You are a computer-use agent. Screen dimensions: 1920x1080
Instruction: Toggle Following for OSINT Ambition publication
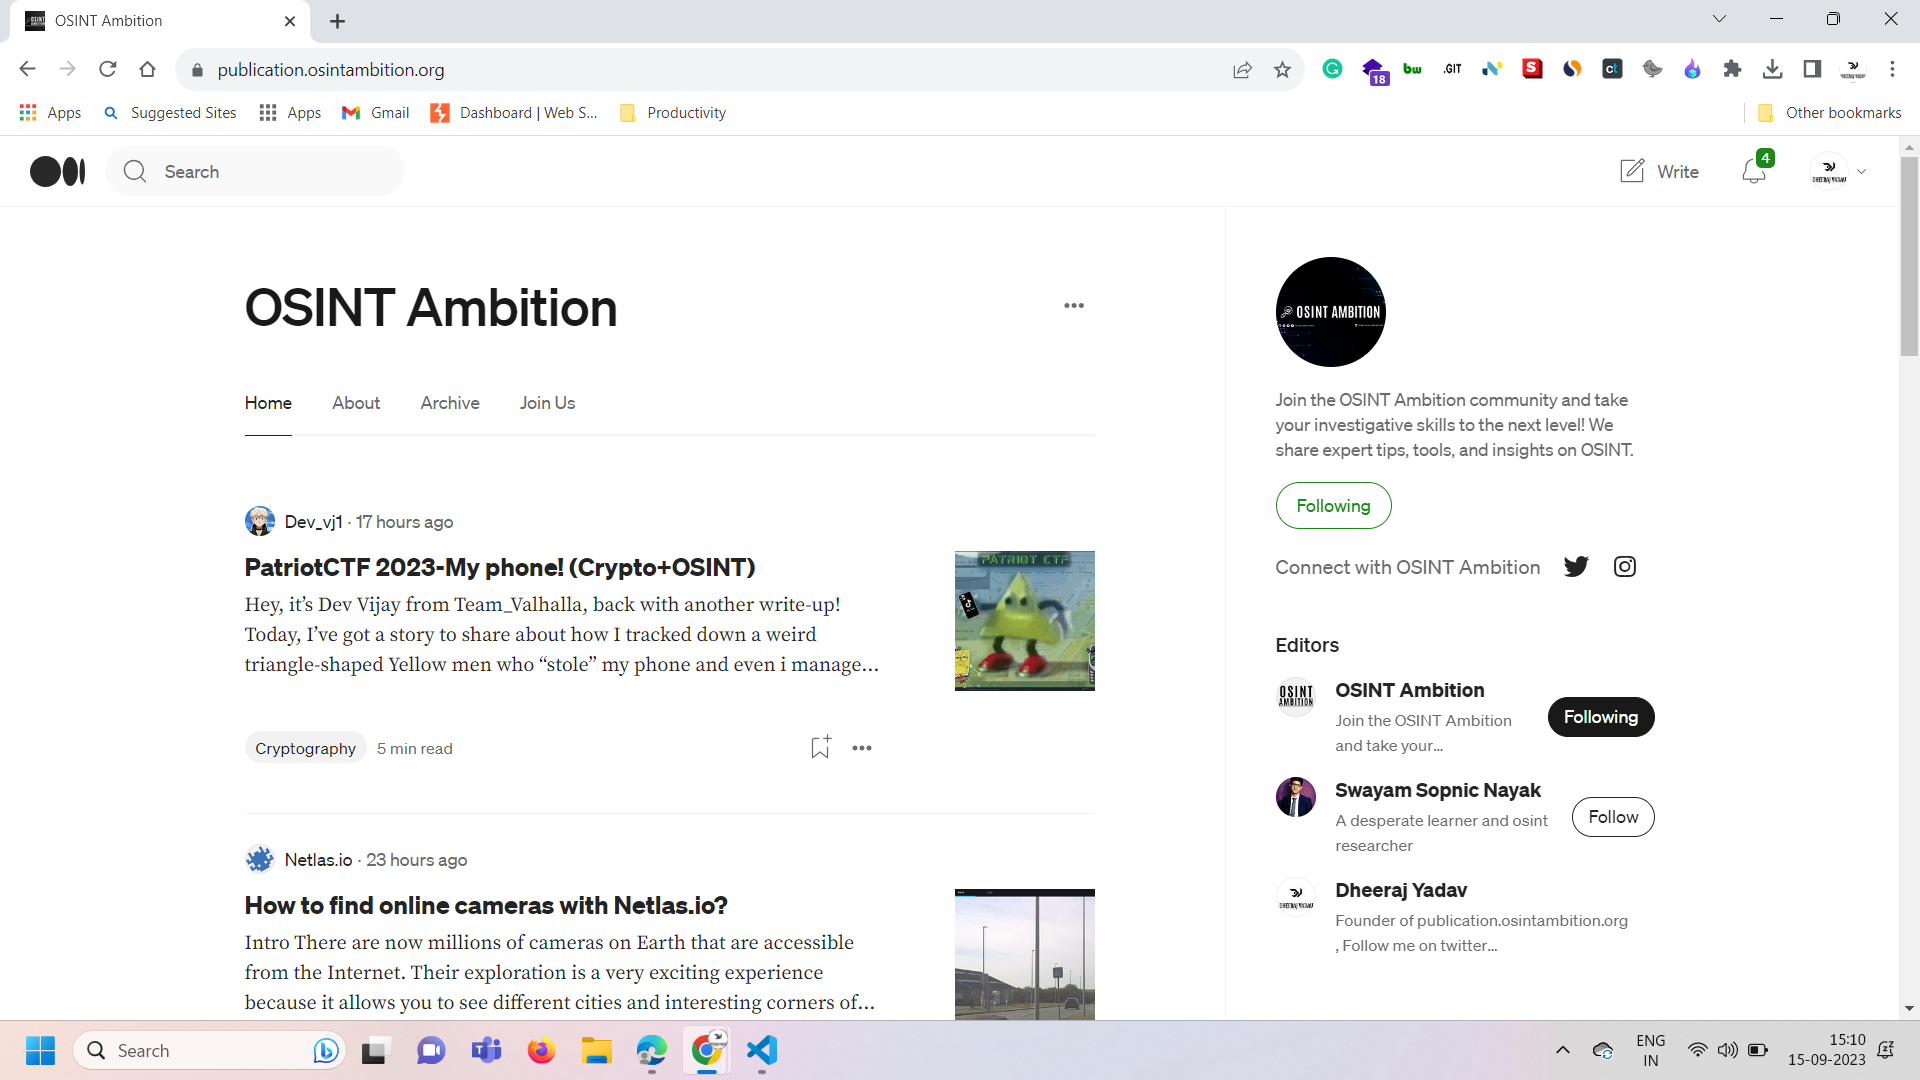1333,506
